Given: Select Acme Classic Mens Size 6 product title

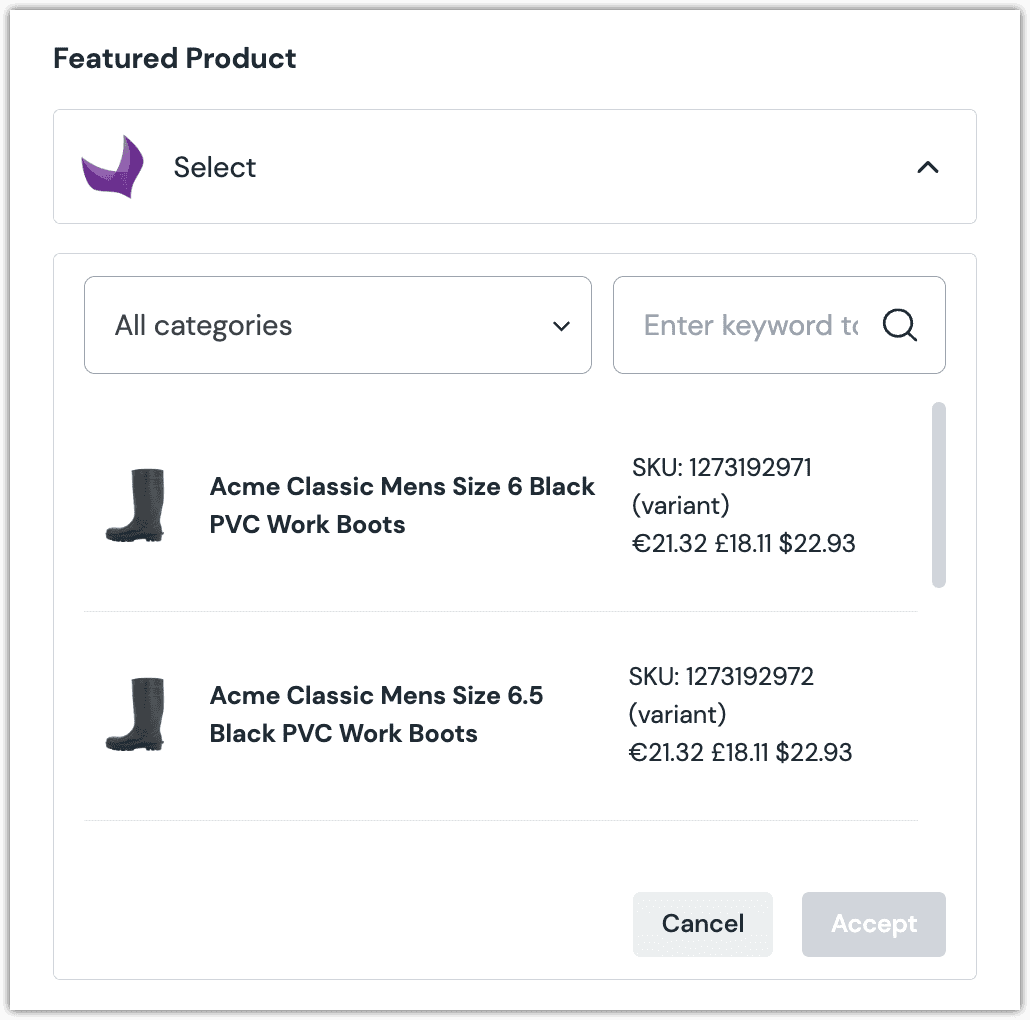Looking at the screenshot, I should click(402, 505).
